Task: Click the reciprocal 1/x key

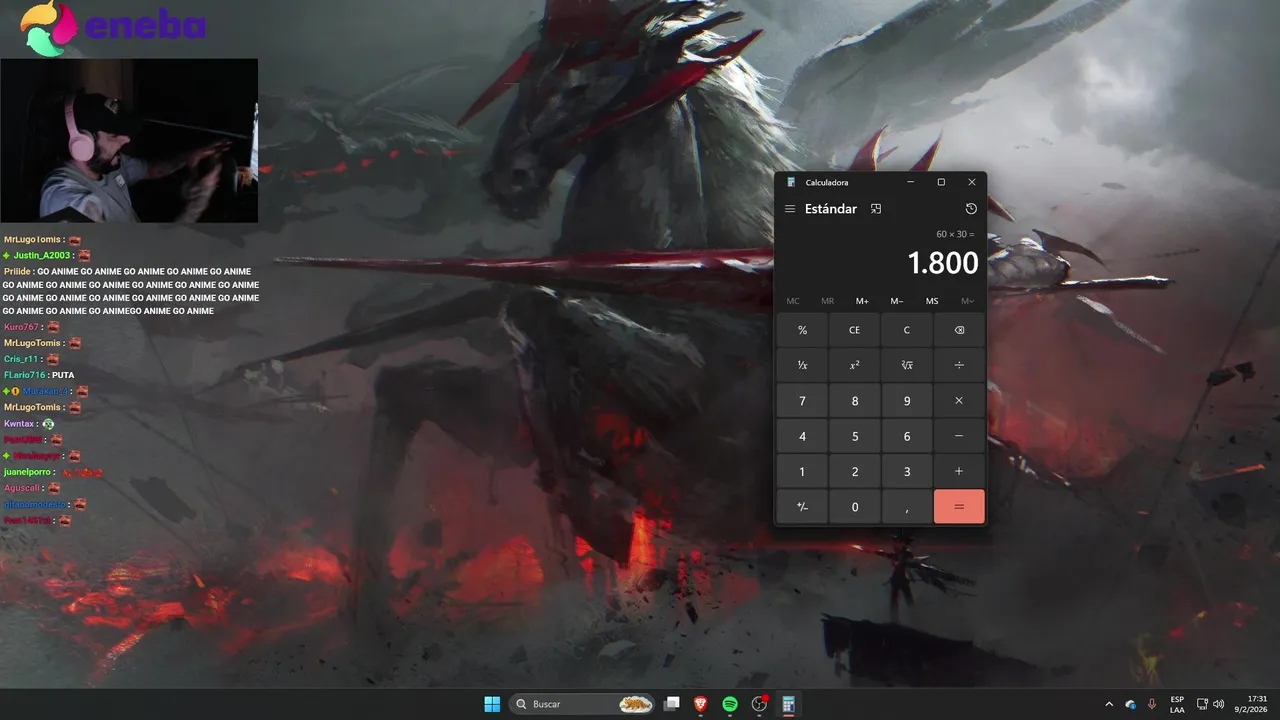Action: (802, 365)
